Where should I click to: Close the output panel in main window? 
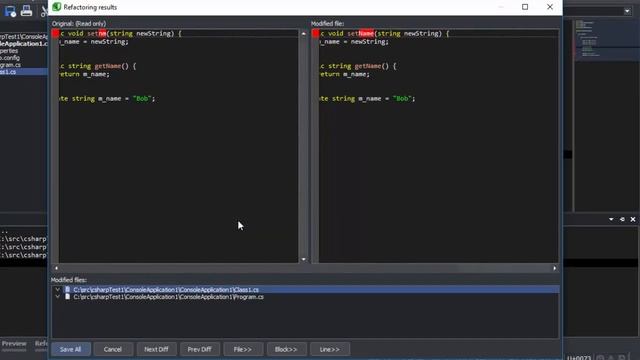coord(633,220)
